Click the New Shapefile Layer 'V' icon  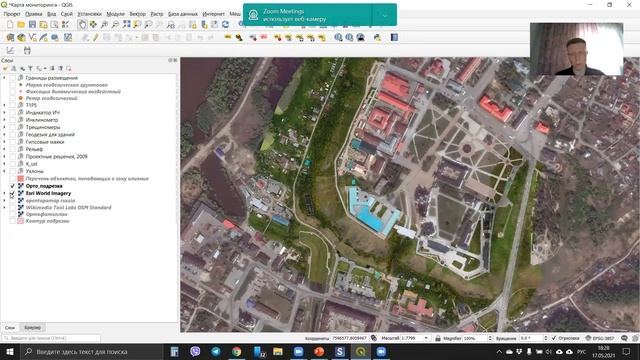(32, 38)
